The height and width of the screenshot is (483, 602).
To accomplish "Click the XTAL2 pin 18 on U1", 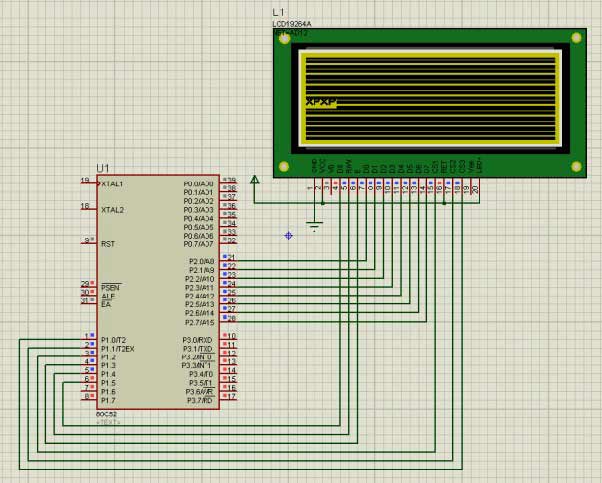I will point(89,209).
